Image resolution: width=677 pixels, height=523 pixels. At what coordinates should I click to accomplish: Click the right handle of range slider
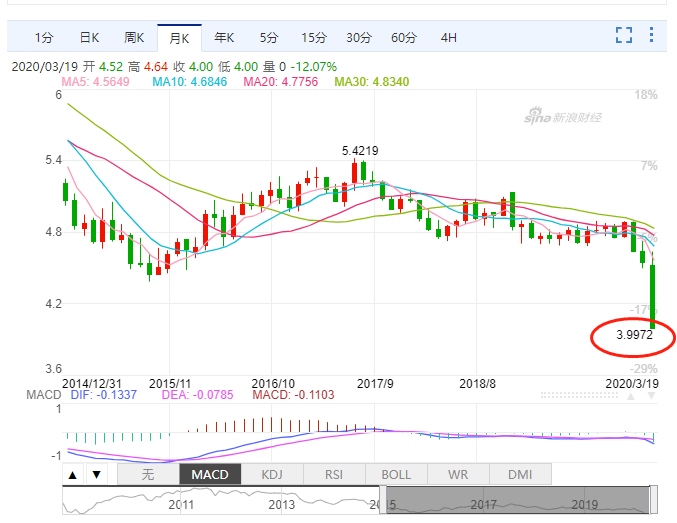tap(653, 498)
